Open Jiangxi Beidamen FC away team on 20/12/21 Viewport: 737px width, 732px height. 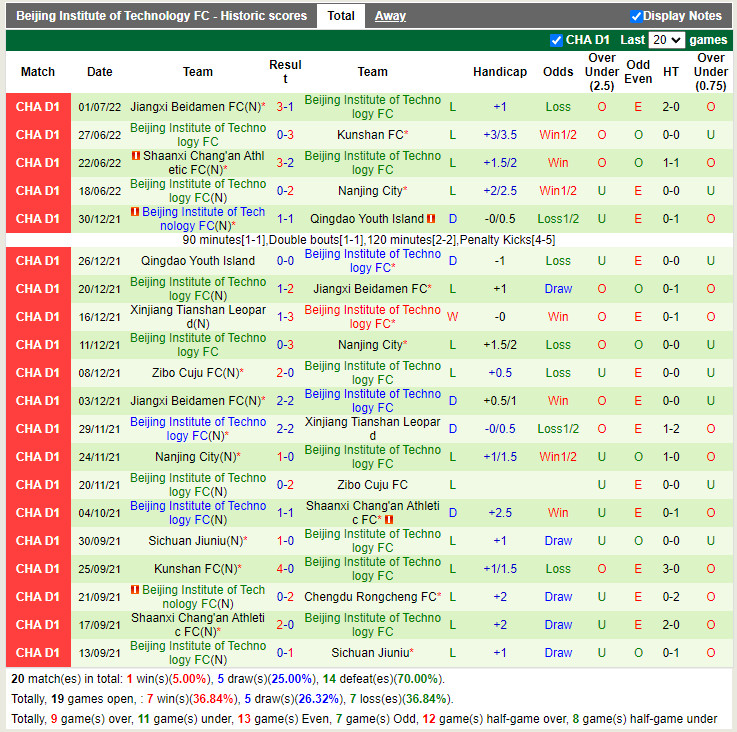(370, 289)
